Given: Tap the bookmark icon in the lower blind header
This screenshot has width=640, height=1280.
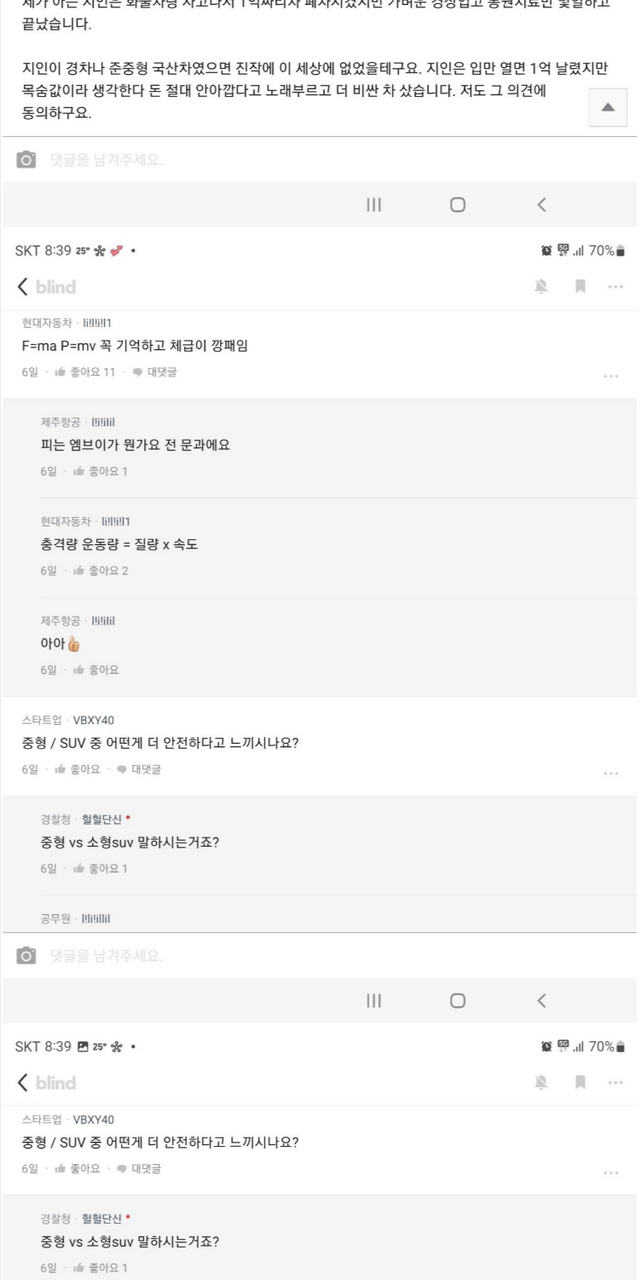Looking at the screenshot, I should [x=580, y=1083].
